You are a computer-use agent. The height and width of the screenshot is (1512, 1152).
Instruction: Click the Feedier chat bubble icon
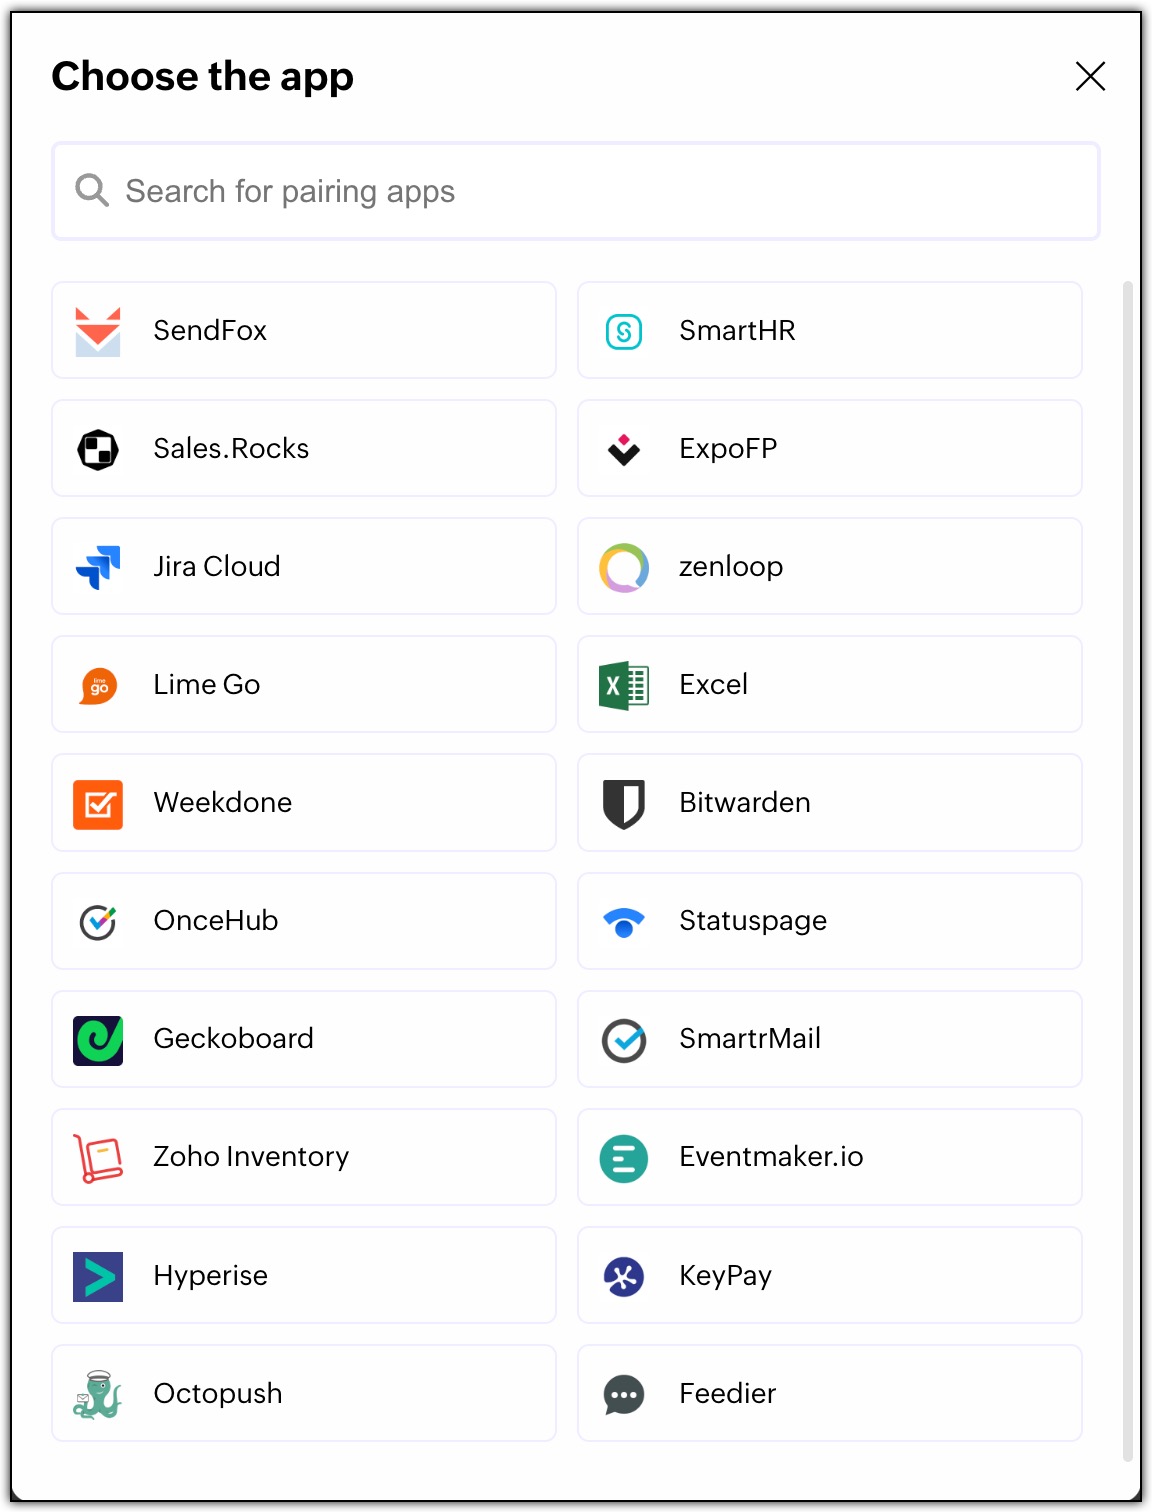click(x=624, y=1395)
